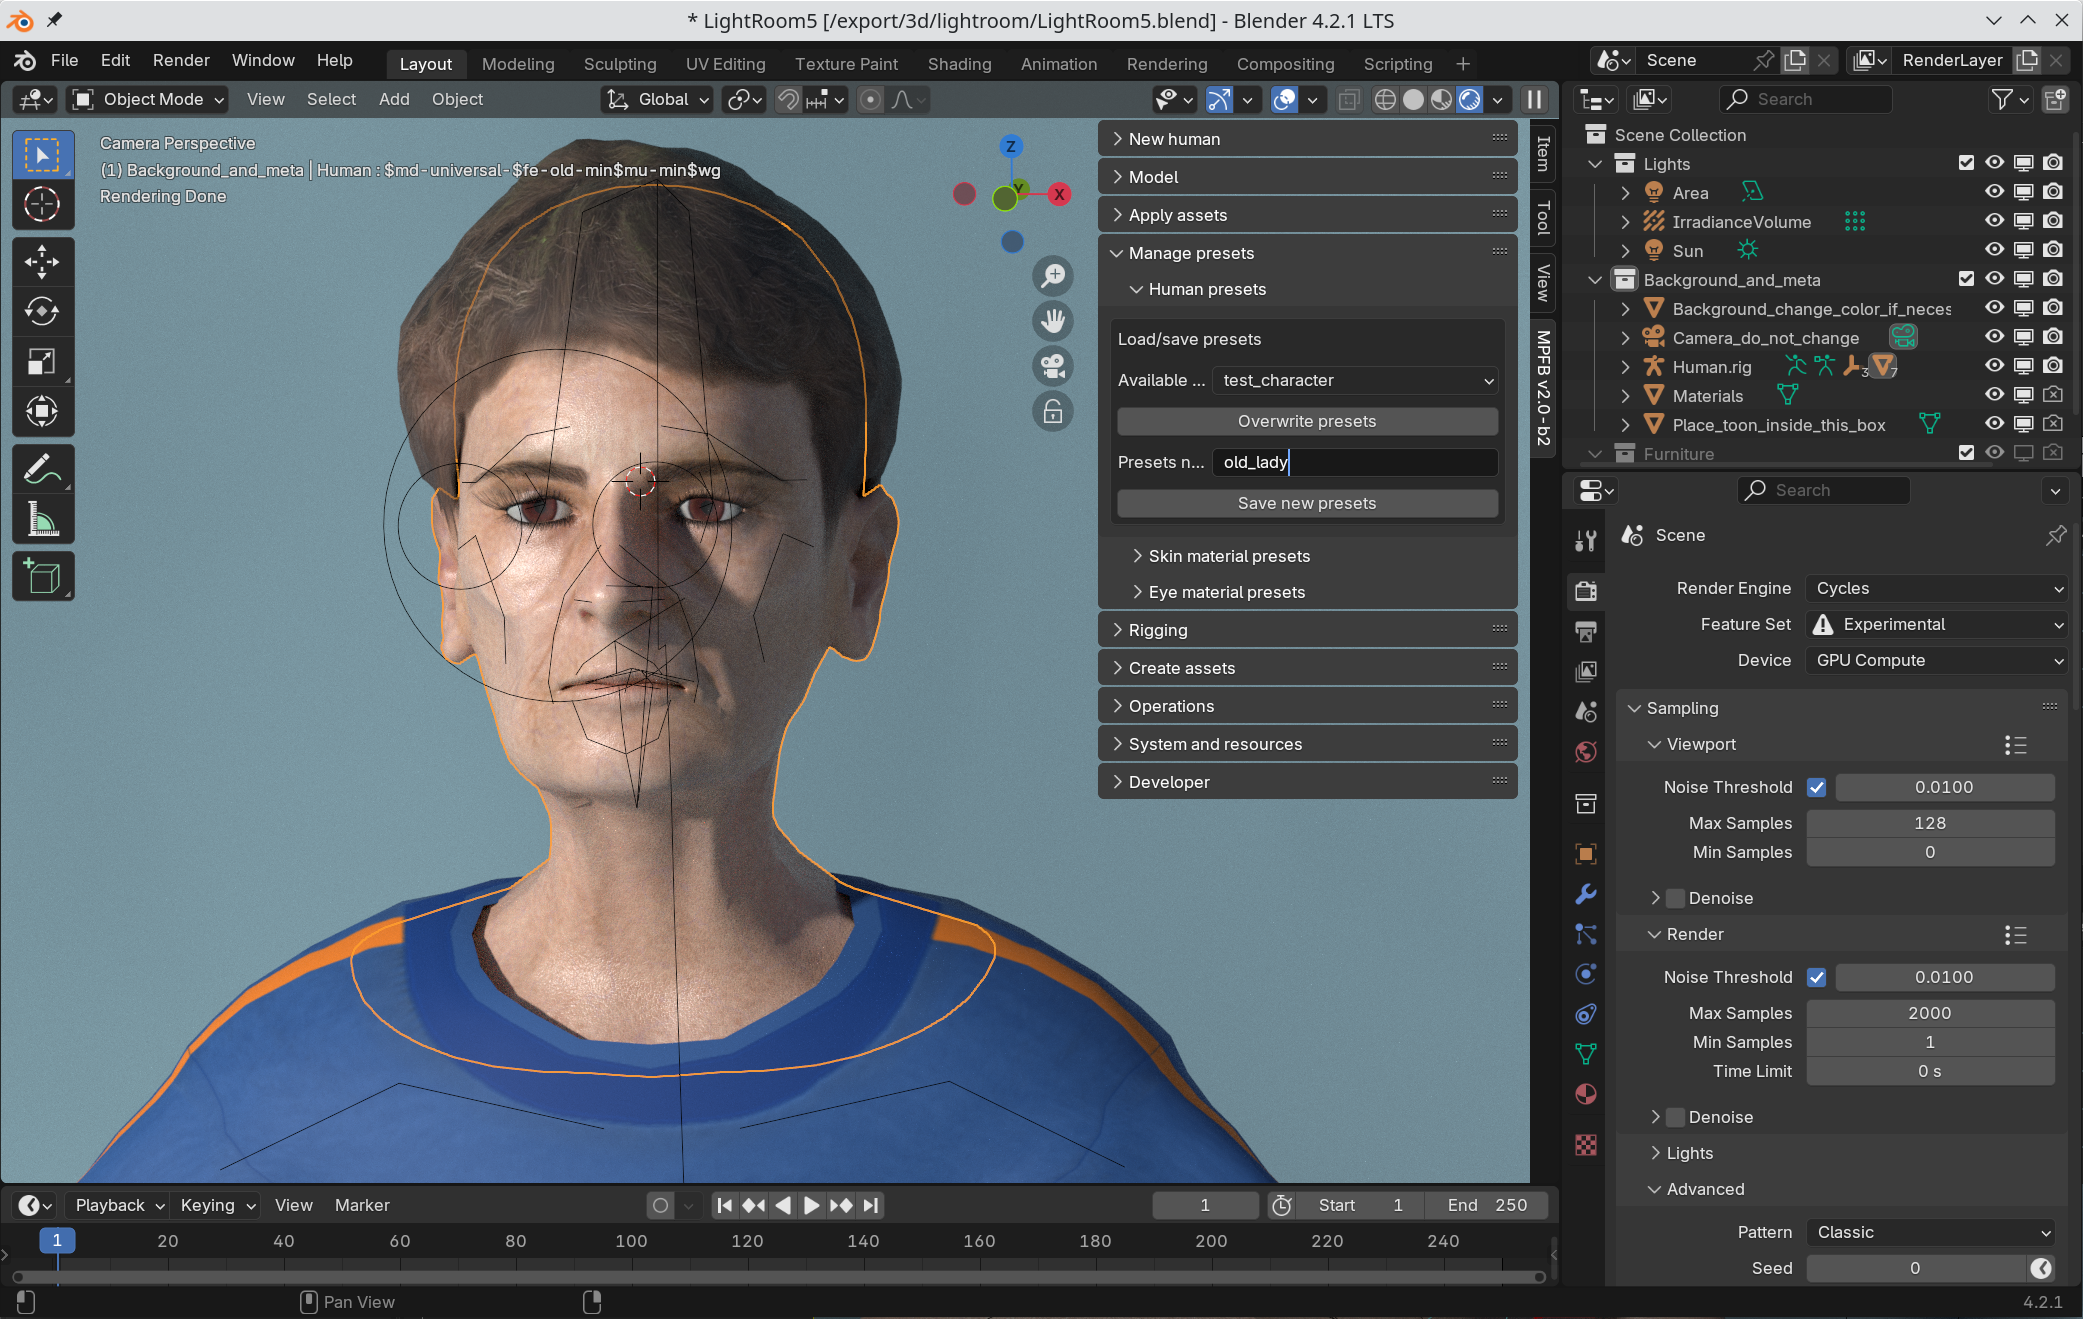Select the Annotate tool
2083x1319 pixels.
point(42,469)
